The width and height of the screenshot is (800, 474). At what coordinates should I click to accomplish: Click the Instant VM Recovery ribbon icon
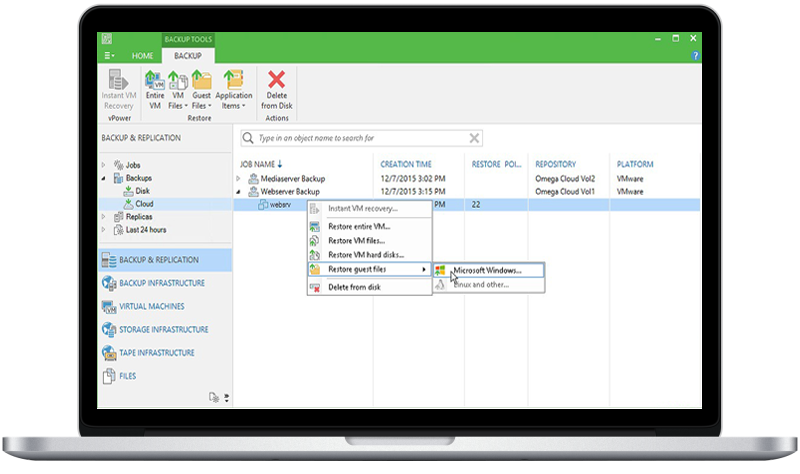pos(118,81)
